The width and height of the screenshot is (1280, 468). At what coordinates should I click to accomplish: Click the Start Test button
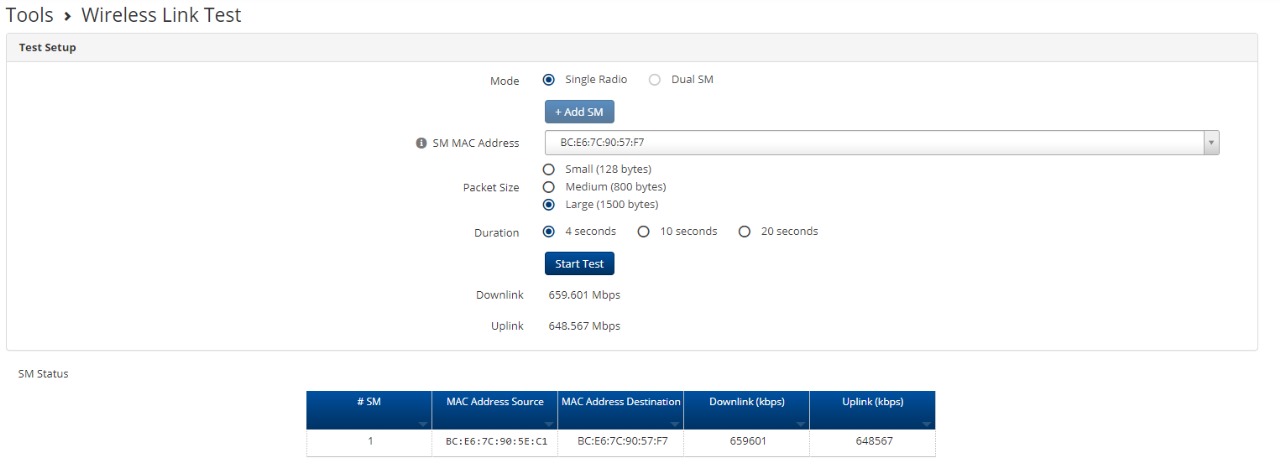(x=579, y=264)
